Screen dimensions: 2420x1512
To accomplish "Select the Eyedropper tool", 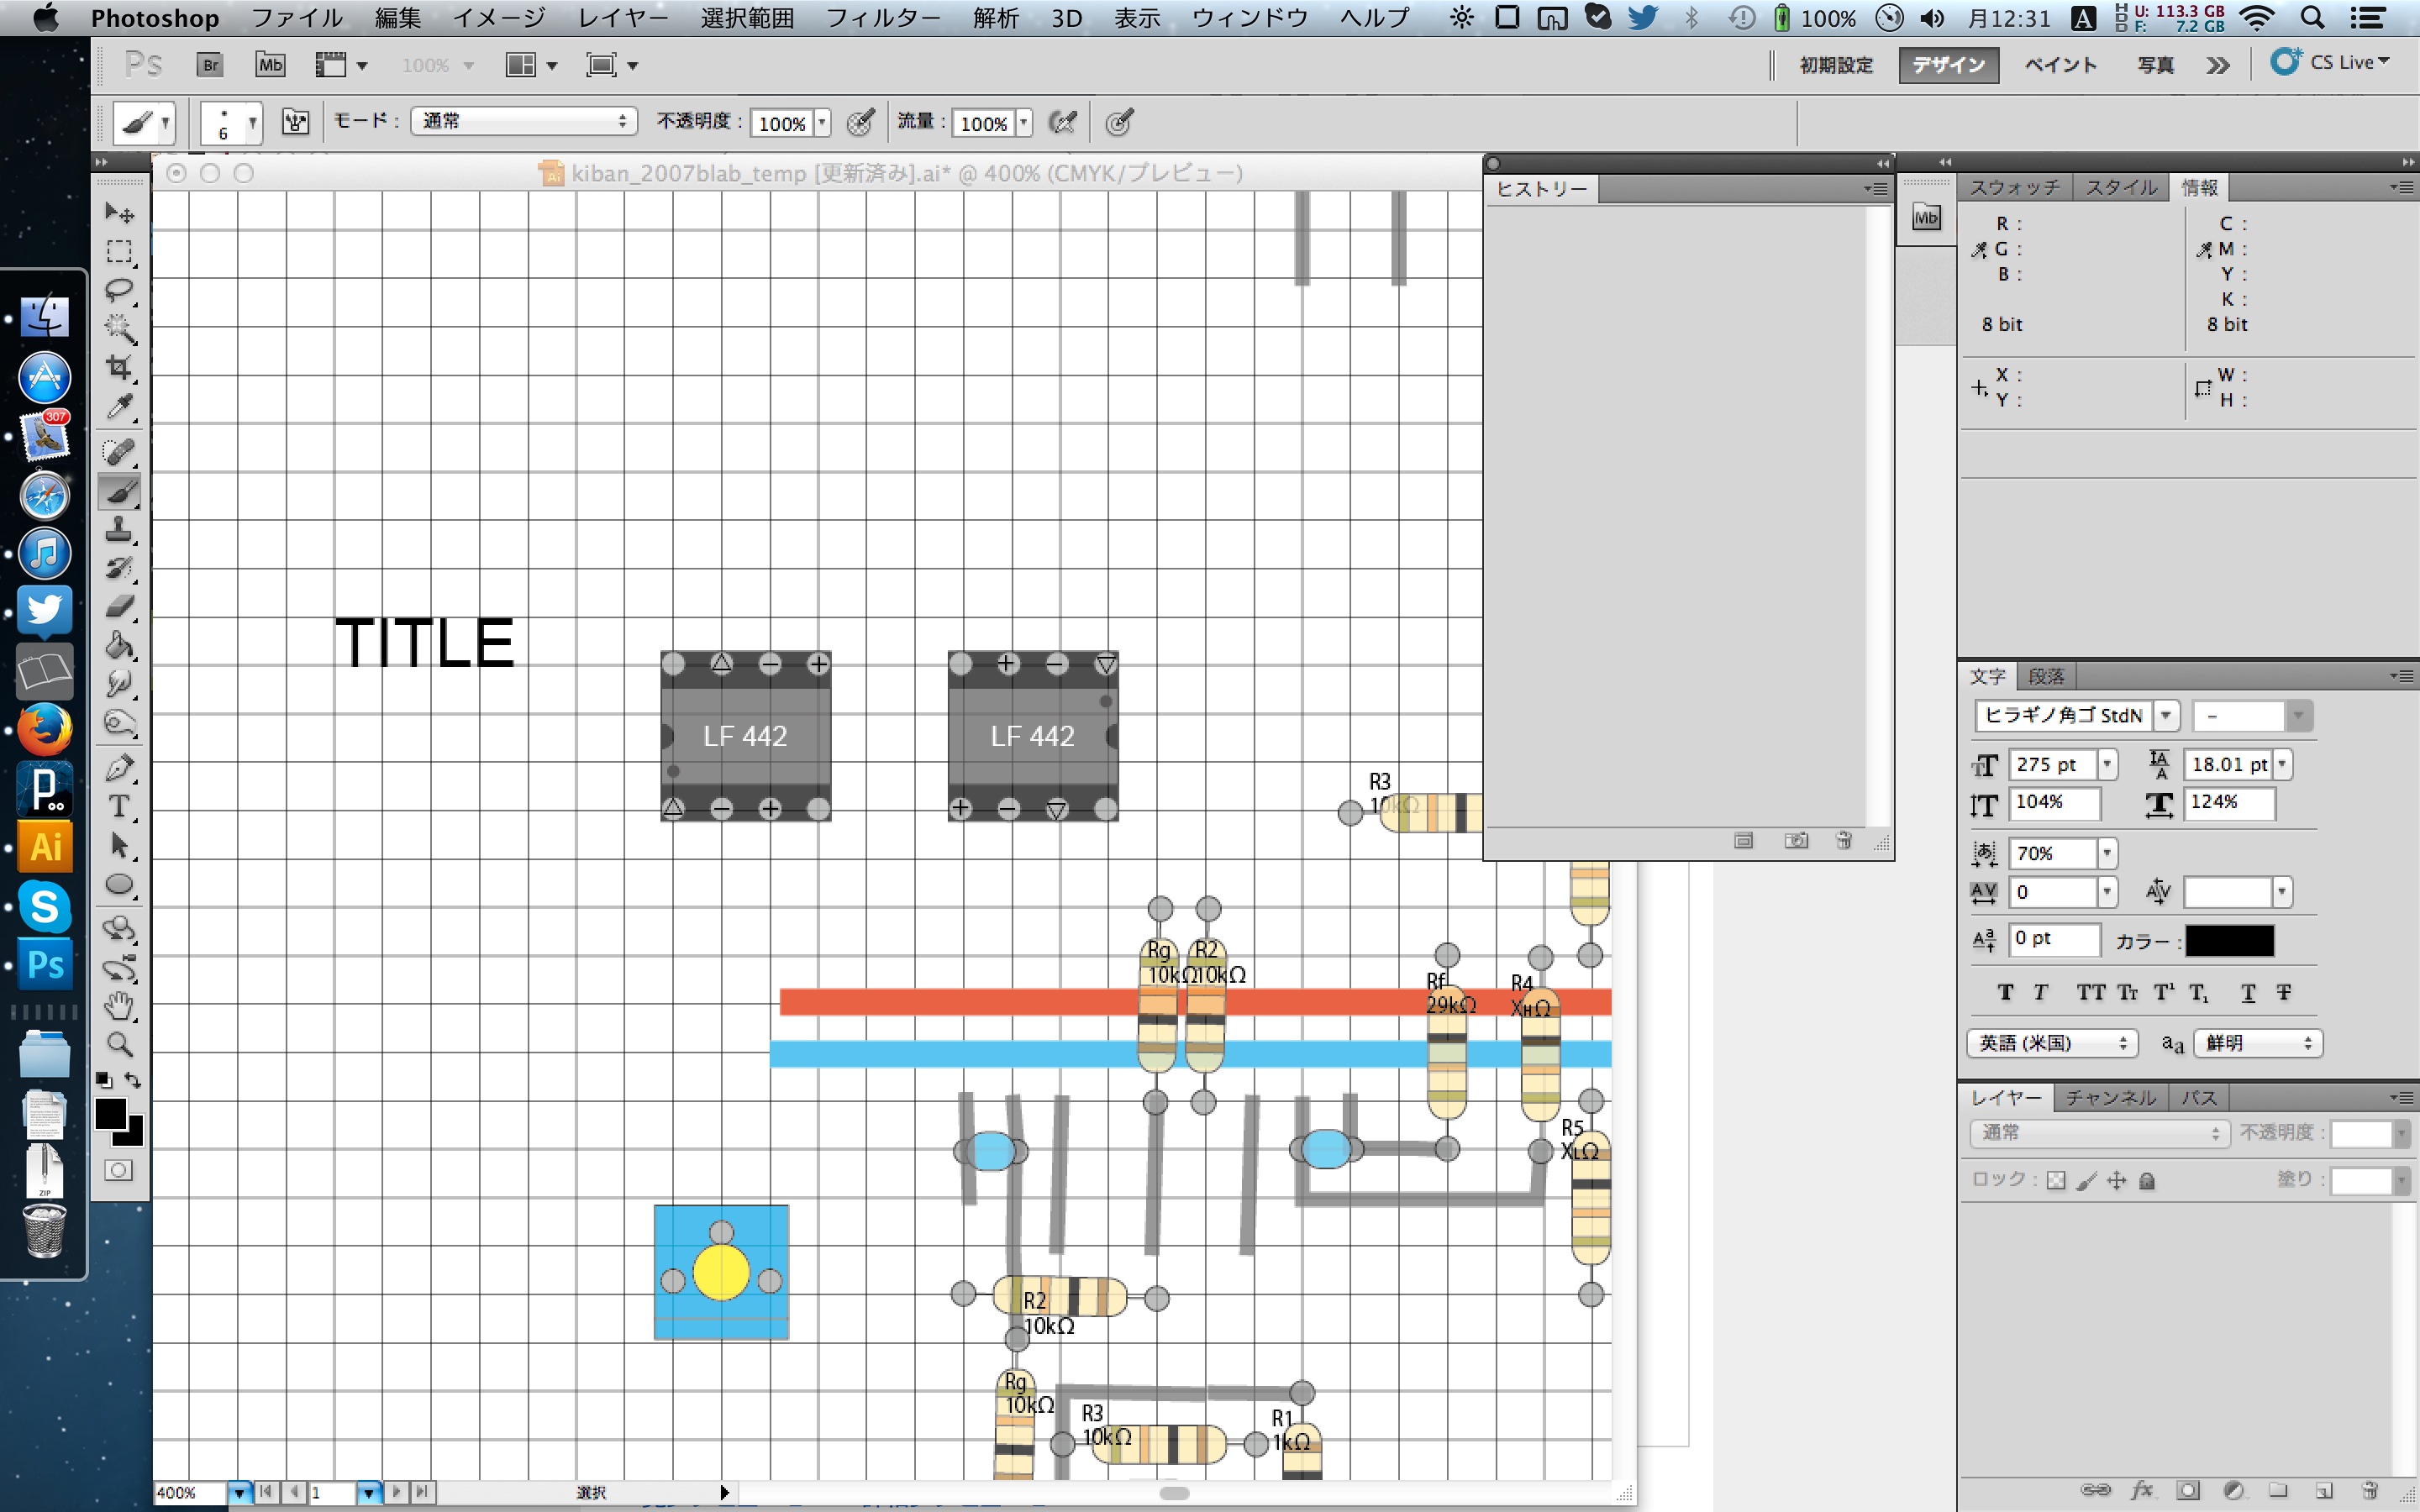I will (119, 407).
